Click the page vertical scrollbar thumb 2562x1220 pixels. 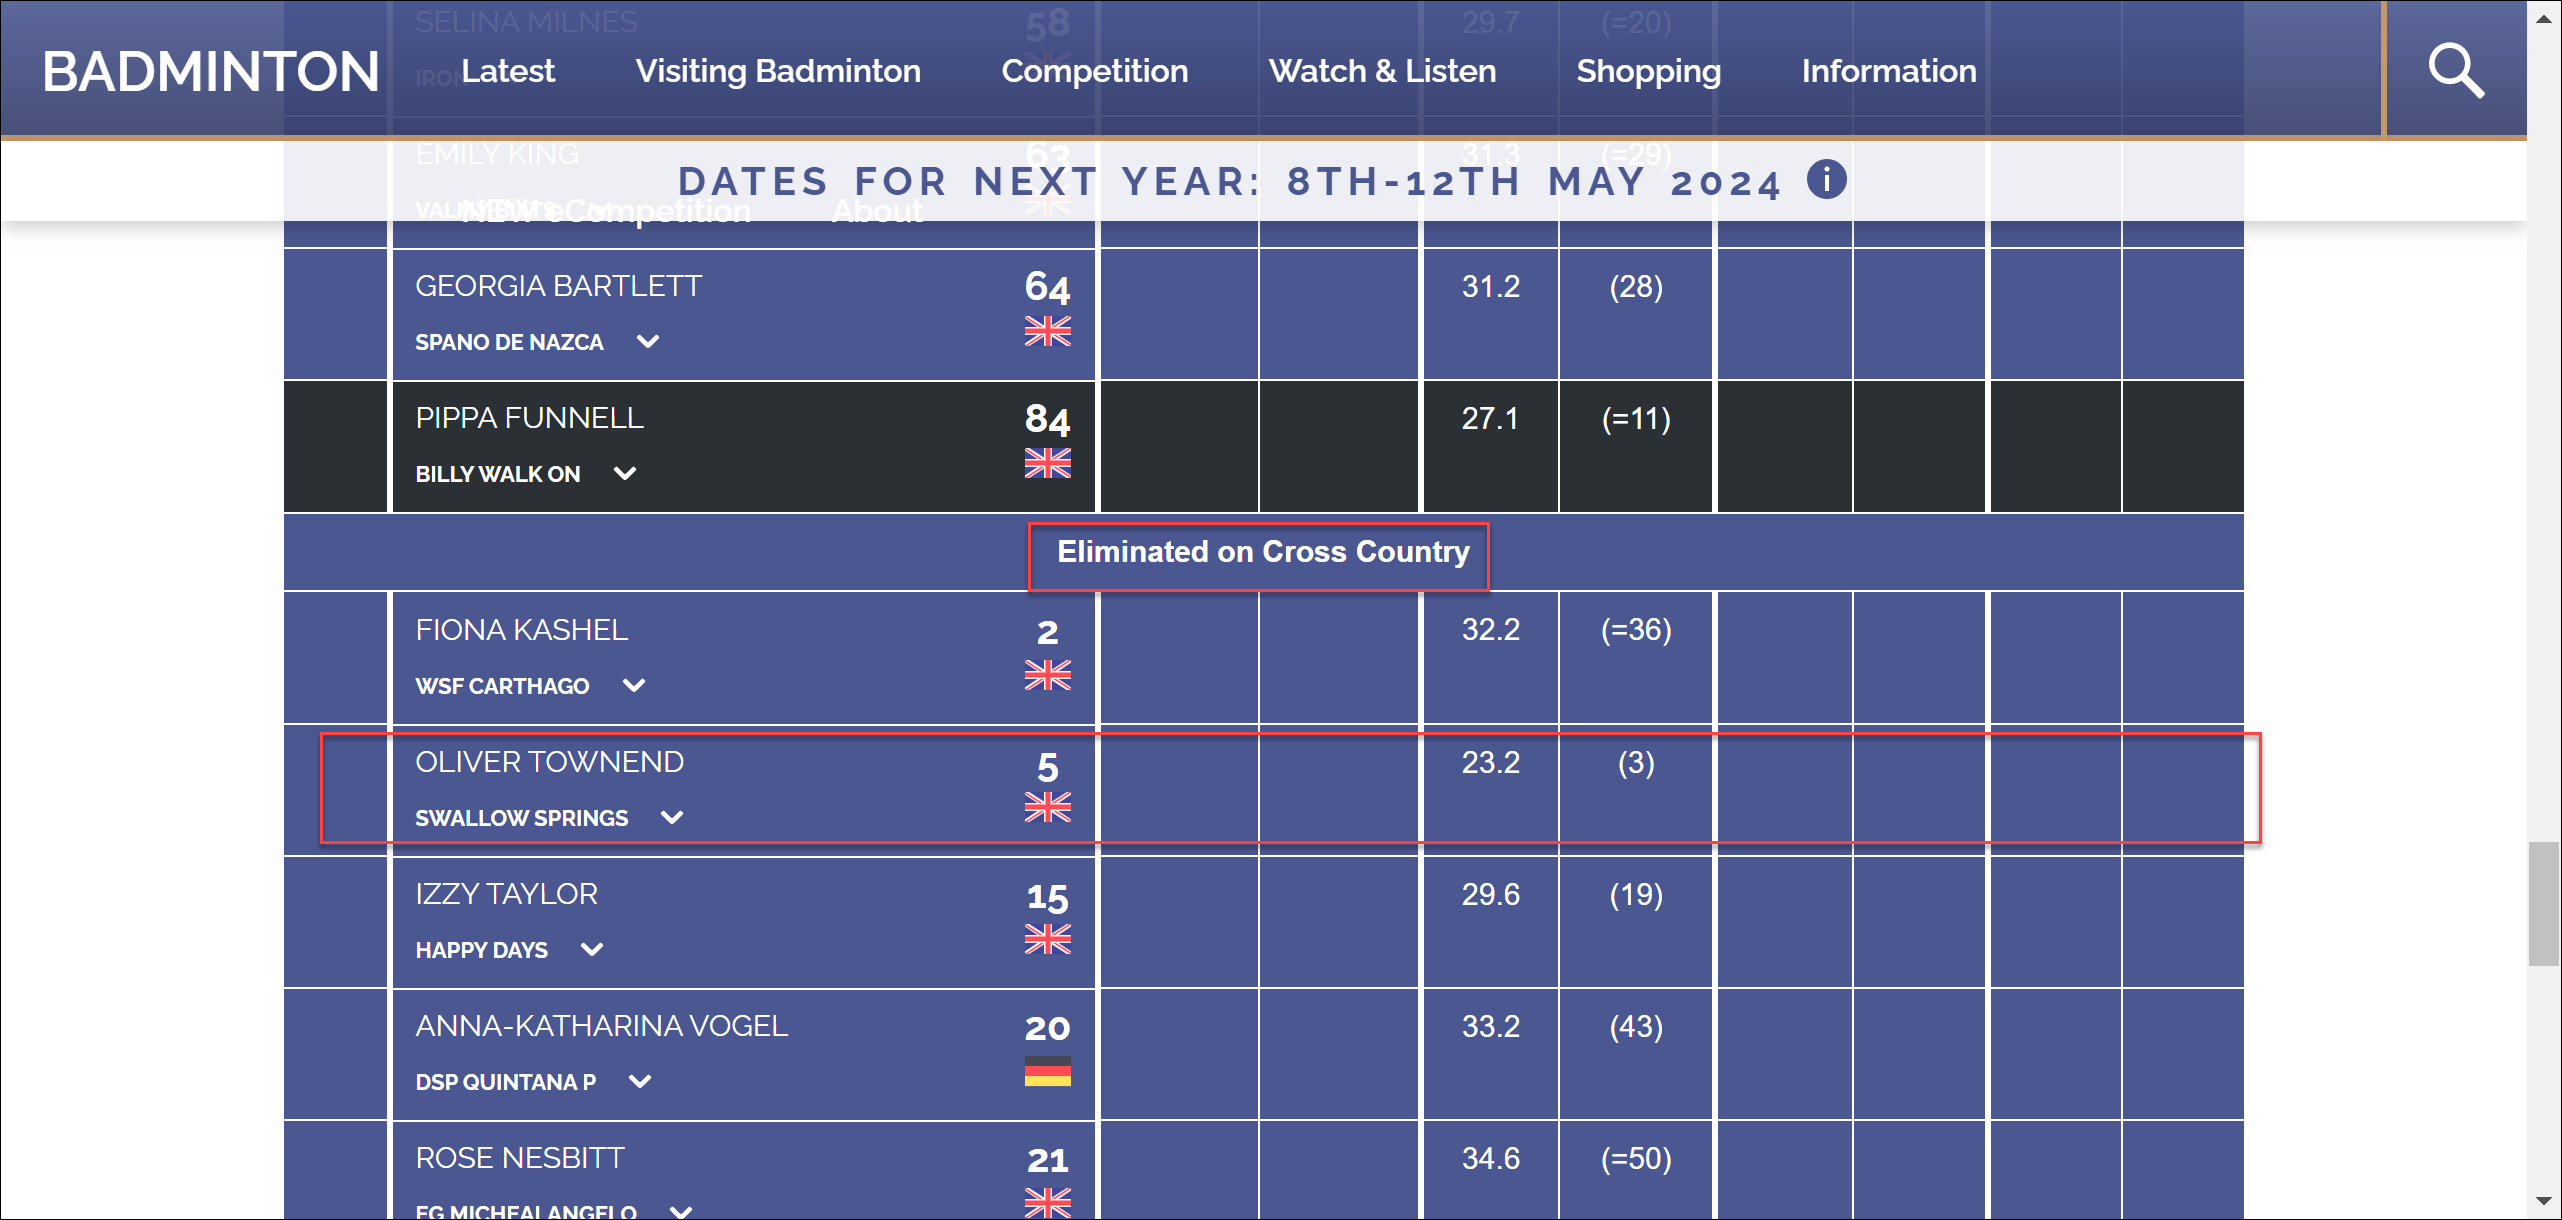click(2543, 904)
